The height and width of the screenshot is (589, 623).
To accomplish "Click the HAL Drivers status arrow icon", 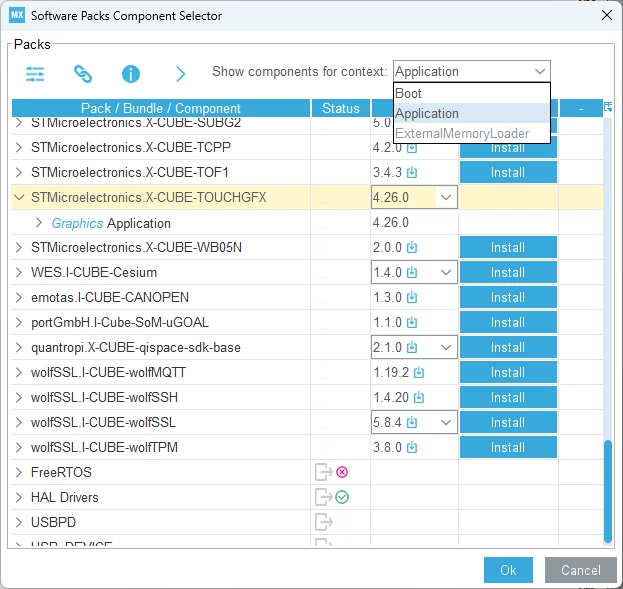I will [x=323, y=497].
